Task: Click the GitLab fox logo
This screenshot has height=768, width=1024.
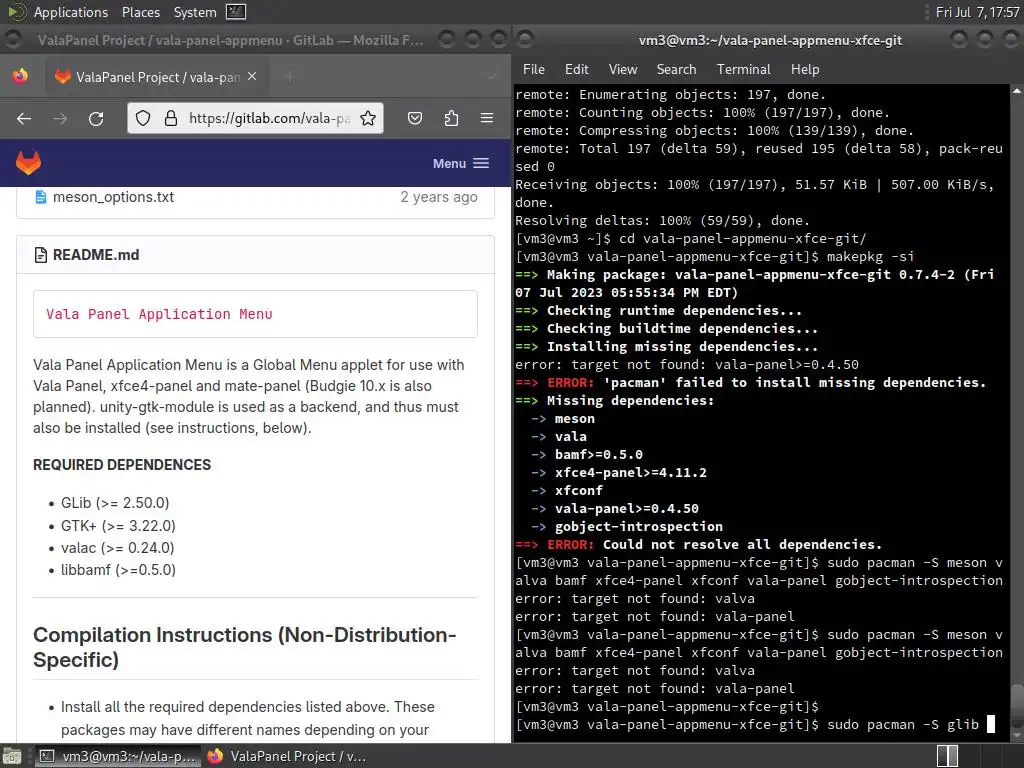Action: pos(28,163)
